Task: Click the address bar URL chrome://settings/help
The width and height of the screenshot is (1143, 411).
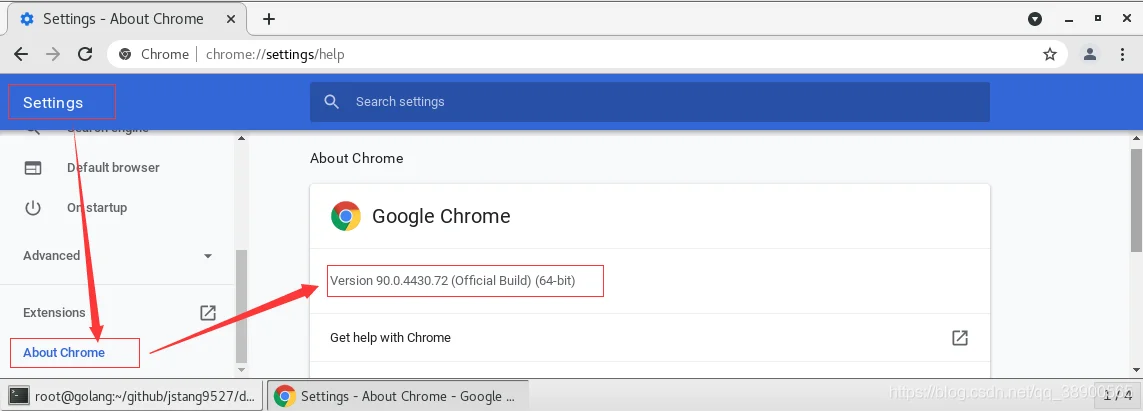Action: 275,54
